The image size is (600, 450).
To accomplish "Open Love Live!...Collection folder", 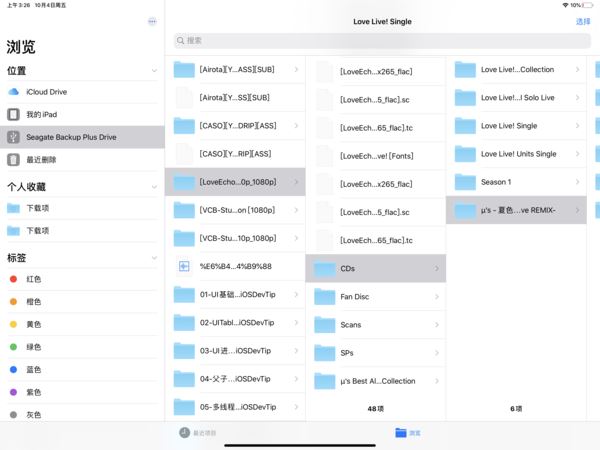I will click(x=516, y=70).
